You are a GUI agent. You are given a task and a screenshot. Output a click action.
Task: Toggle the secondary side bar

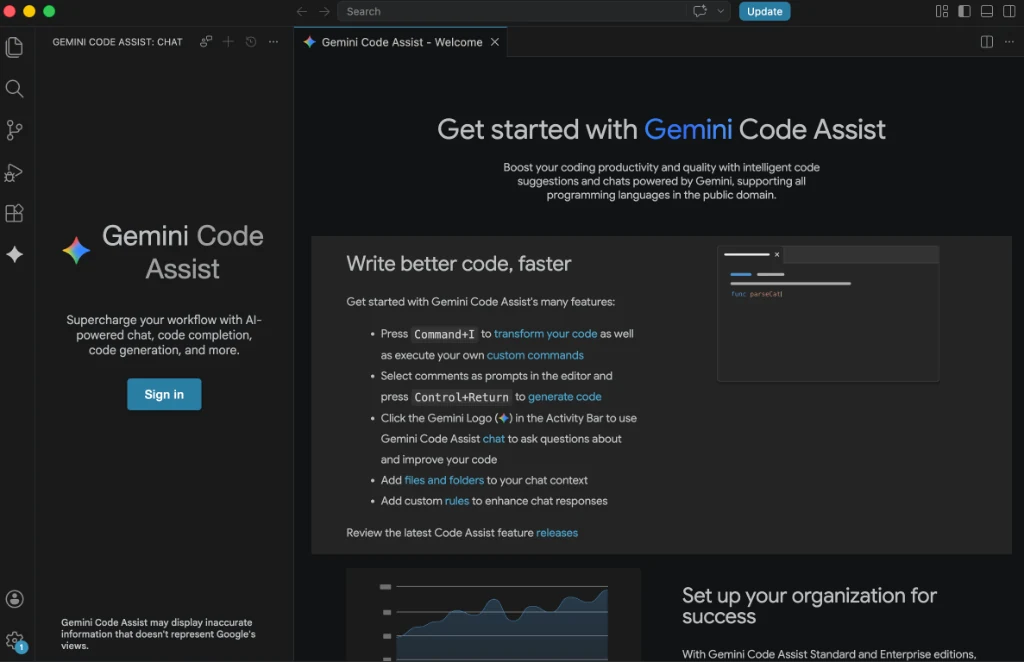pyautogui.click(x=1009, y=11)
